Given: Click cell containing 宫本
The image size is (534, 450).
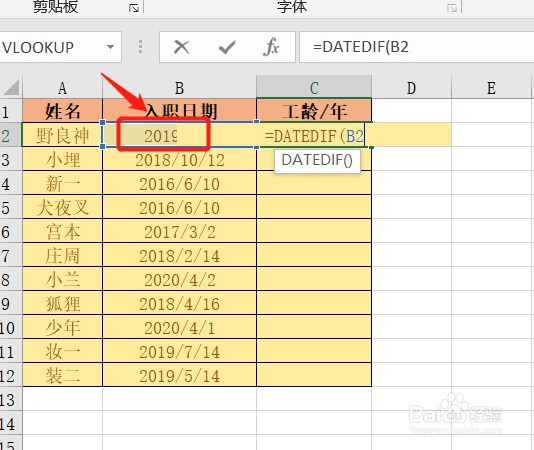Looking at the screenshot, I should coord(62,232).
